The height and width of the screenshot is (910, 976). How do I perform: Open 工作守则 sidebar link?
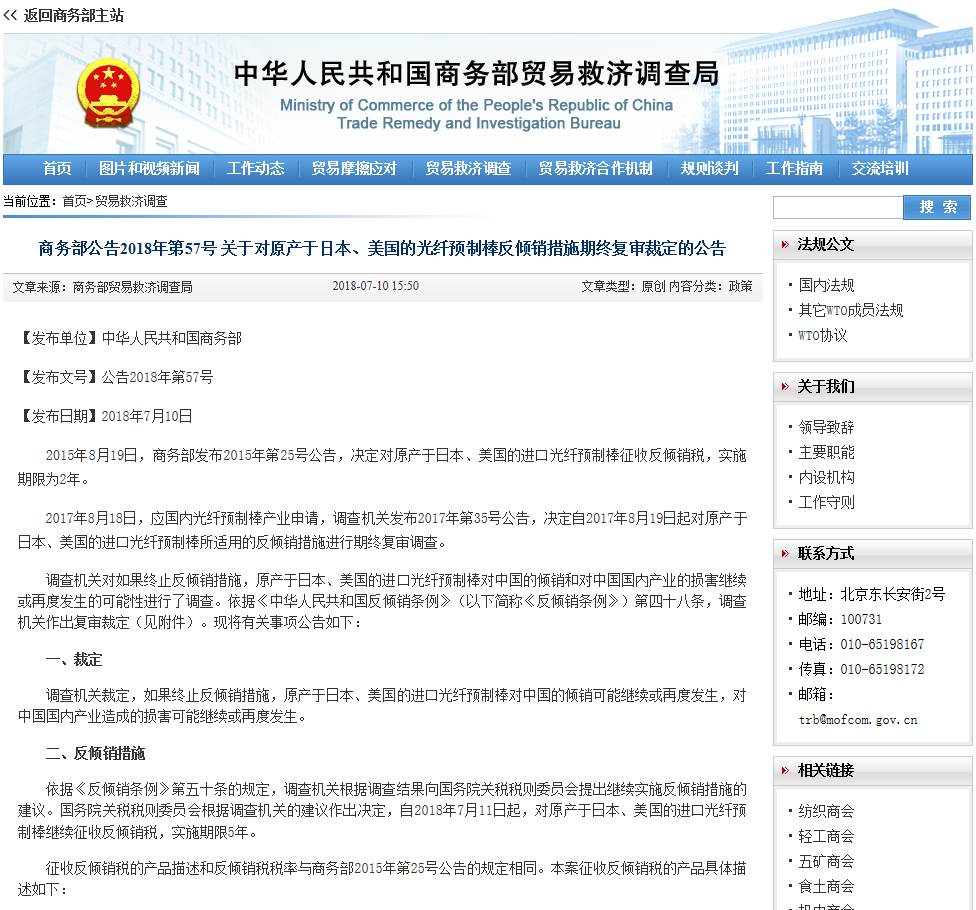click(826, 502)
